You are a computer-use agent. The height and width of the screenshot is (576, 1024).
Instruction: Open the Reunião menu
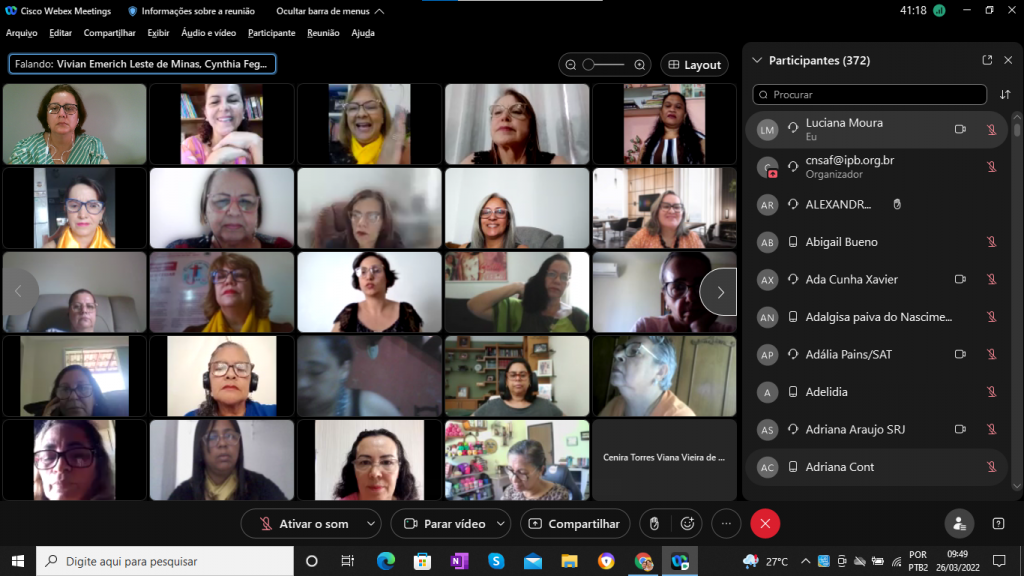[323, 33]
